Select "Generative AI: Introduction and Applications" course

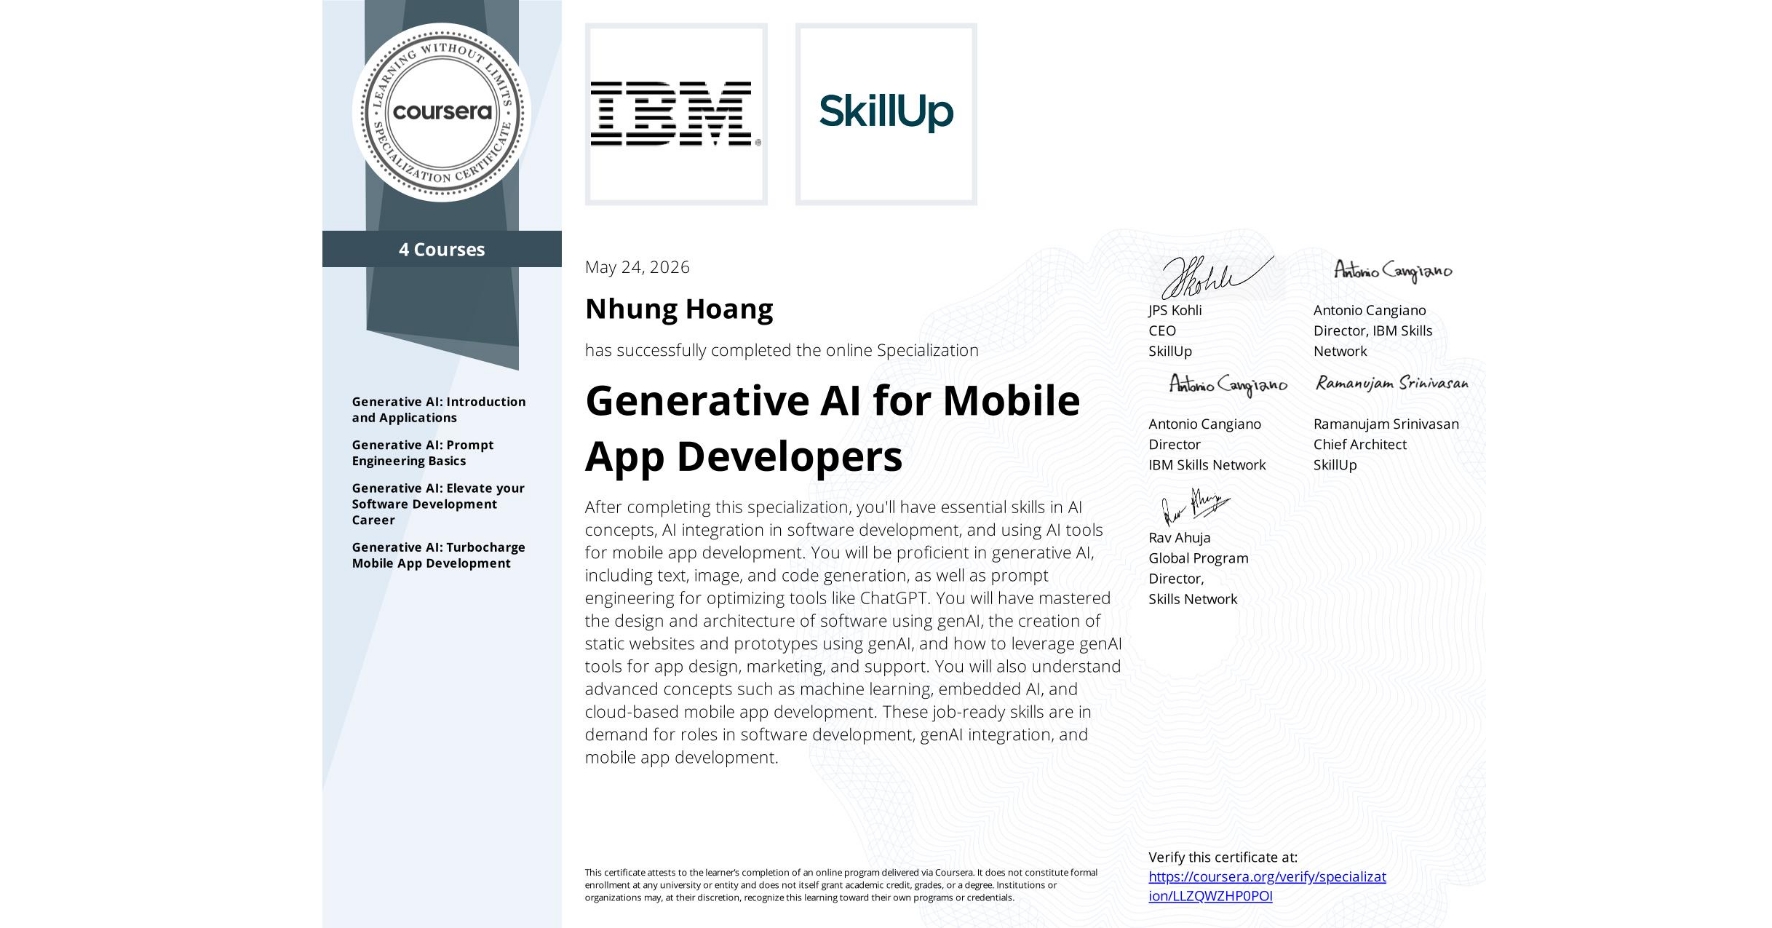click(x=439, y=410)
